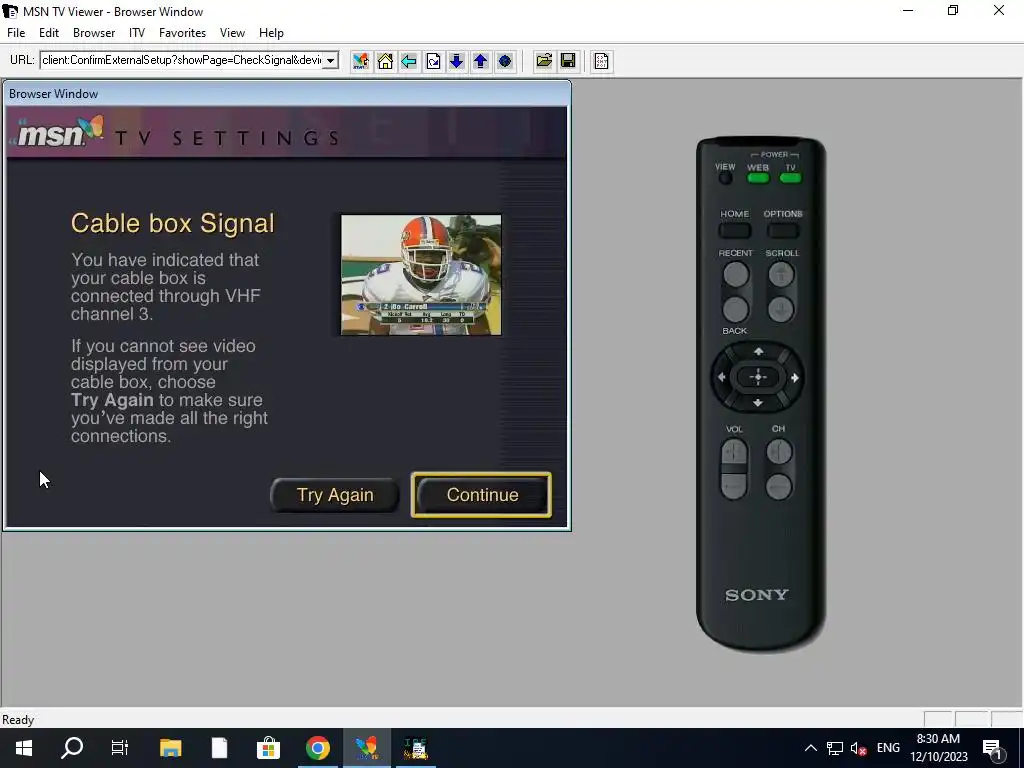Open taskbar Search magnifier
This screenshot has height=768, width=1024.
pyautogui.click(x=72, y=748)
